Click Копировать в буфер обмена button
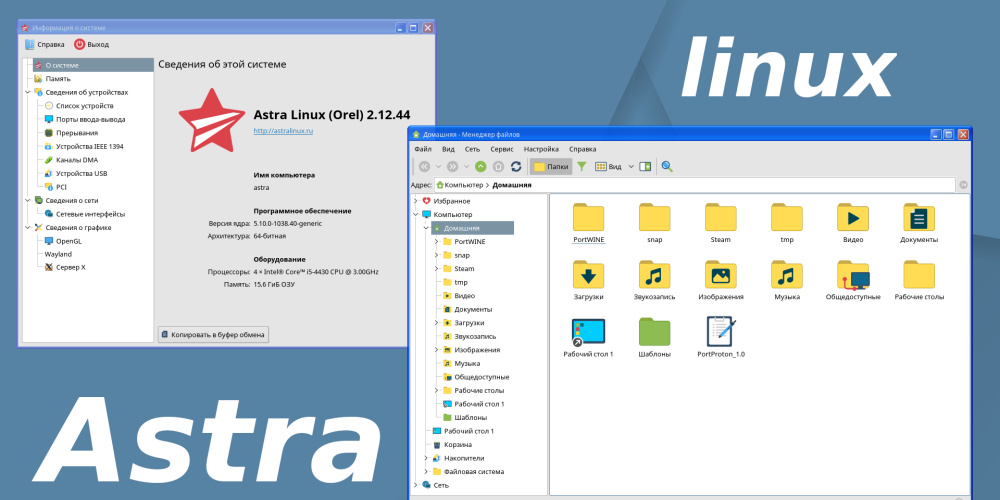 [214, 334]
